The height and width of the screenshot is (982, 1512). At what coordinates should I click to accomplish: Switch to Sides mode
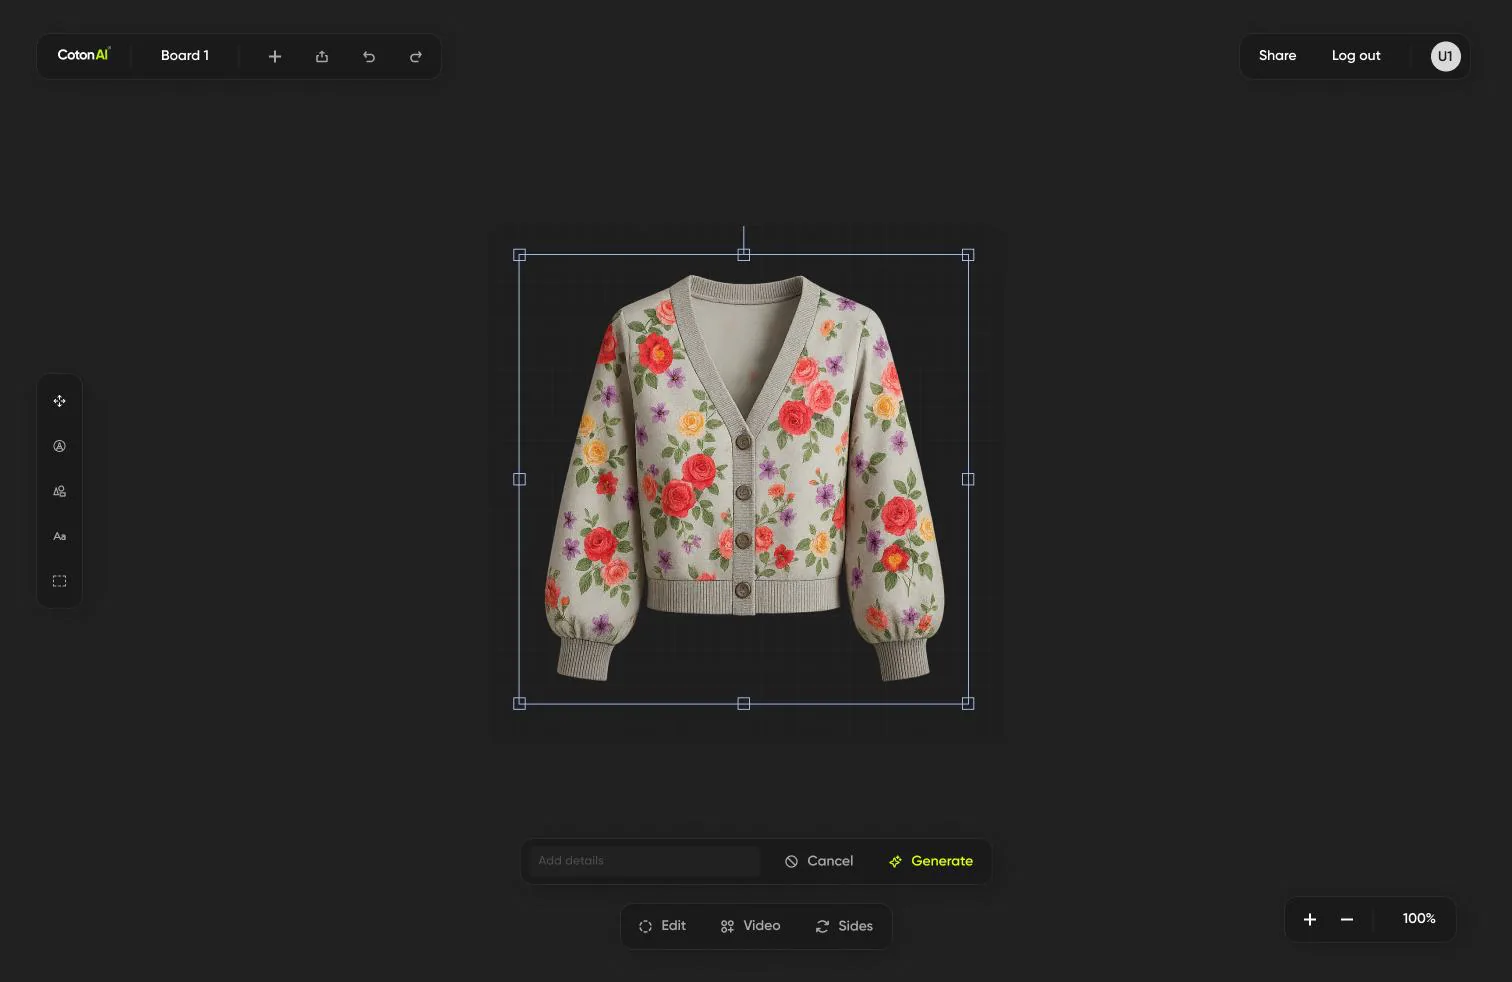[x=844, y=926]
